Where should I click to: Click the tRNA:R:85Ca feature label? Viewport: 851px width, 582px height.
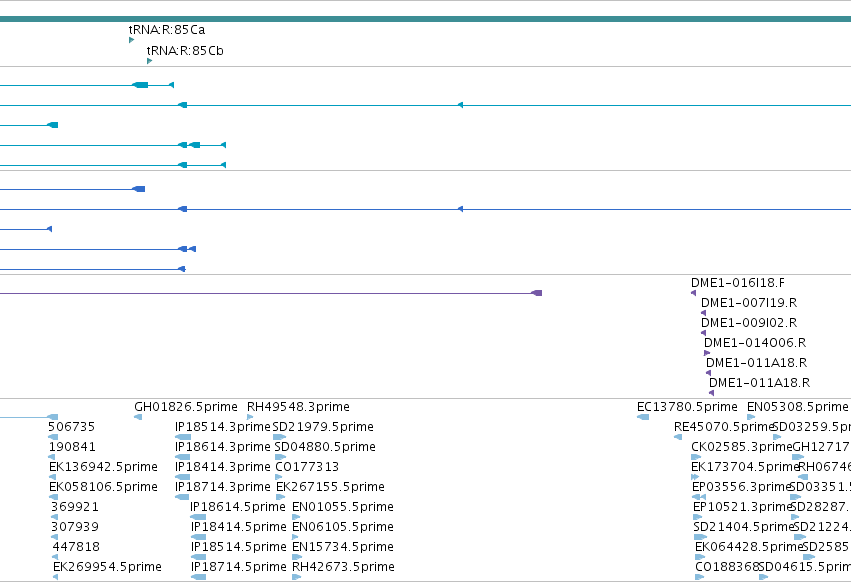167,29
